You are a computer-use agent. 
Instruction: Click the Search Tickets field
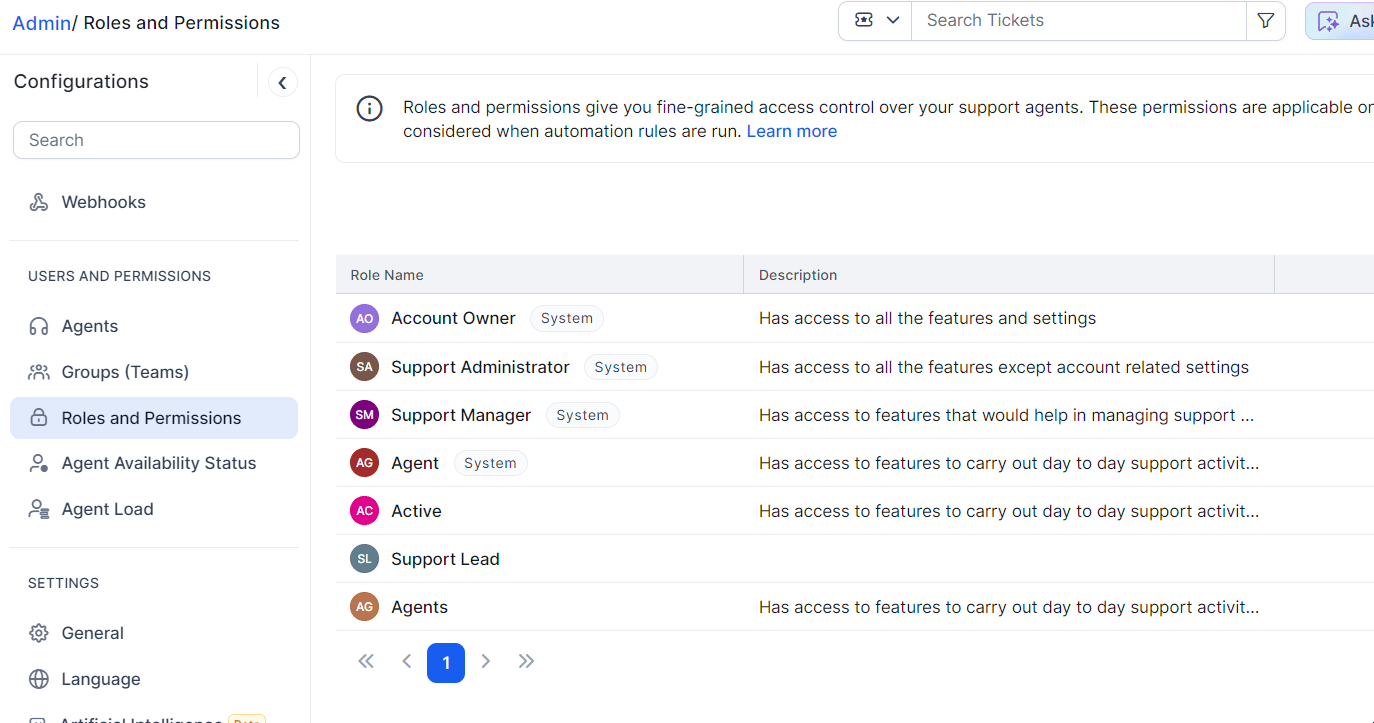point(1079,20)
